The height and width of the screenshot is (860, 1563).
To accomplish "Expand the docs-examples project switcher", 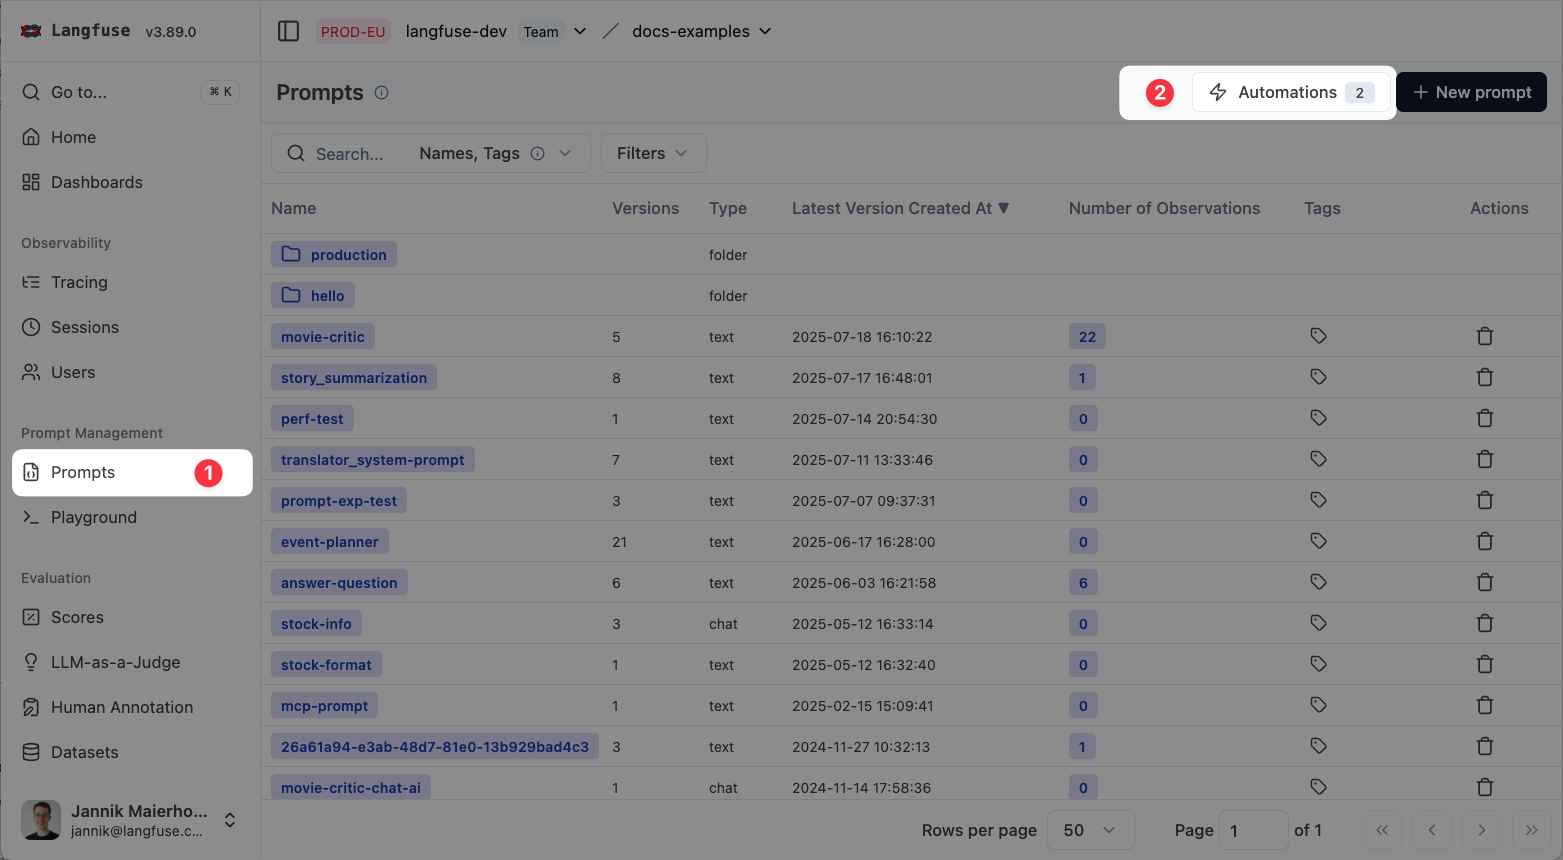I will (702, 31).
